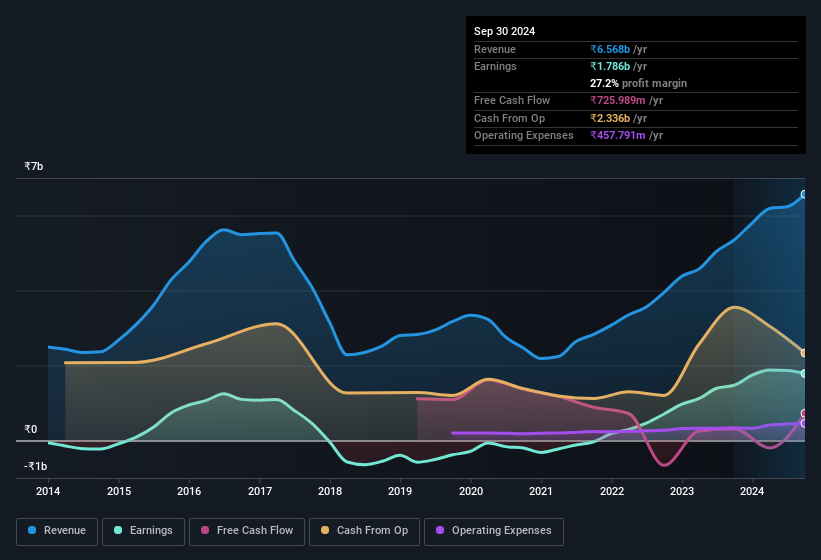The height and width of the screenshot is (560, 821).
Task: Click the Free Cash Flow endpoint marker
Action: 804,413
